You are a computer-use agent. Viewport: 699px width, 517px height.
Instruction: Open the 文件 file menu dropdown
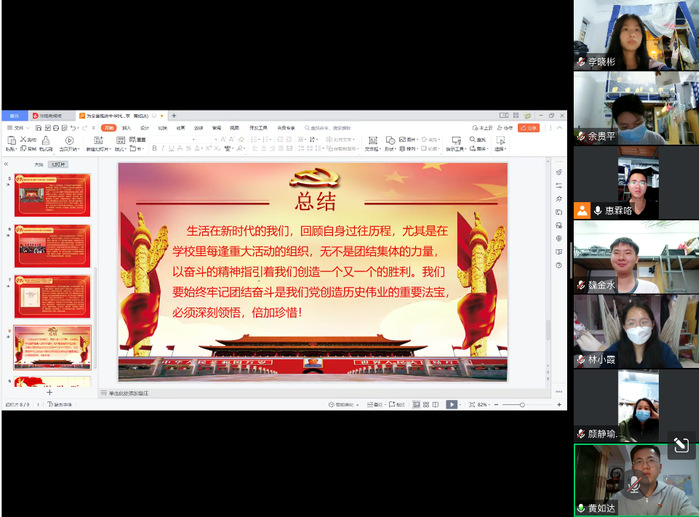tap(17, 128)
